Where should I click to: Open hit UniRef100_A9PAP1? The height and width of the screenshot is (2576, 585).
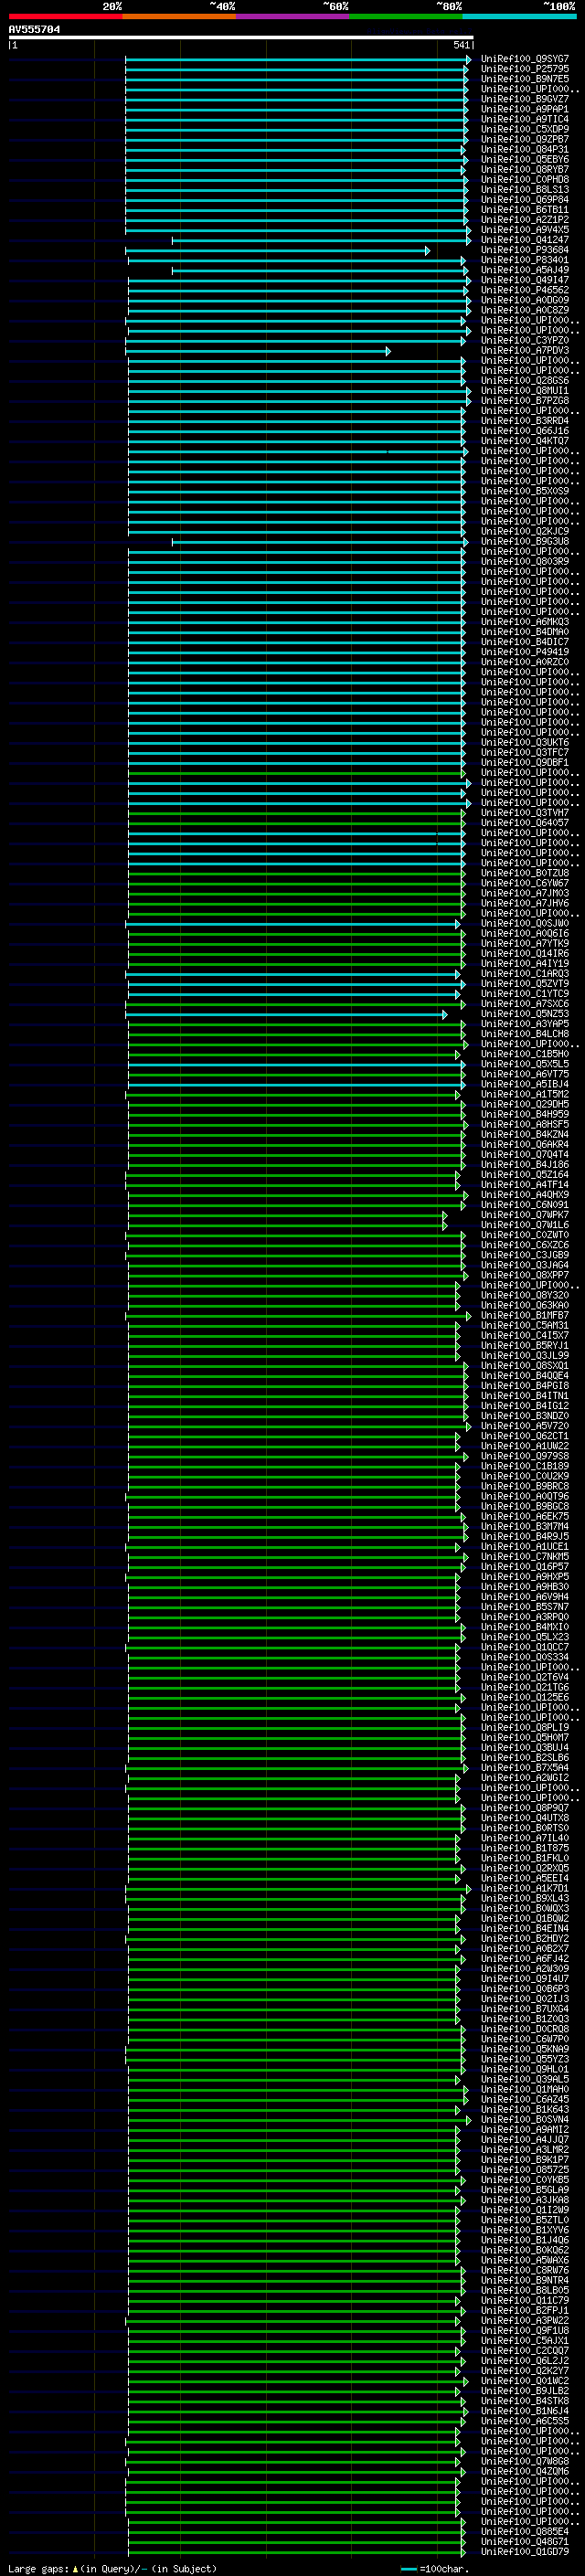[x=525, y=109]
